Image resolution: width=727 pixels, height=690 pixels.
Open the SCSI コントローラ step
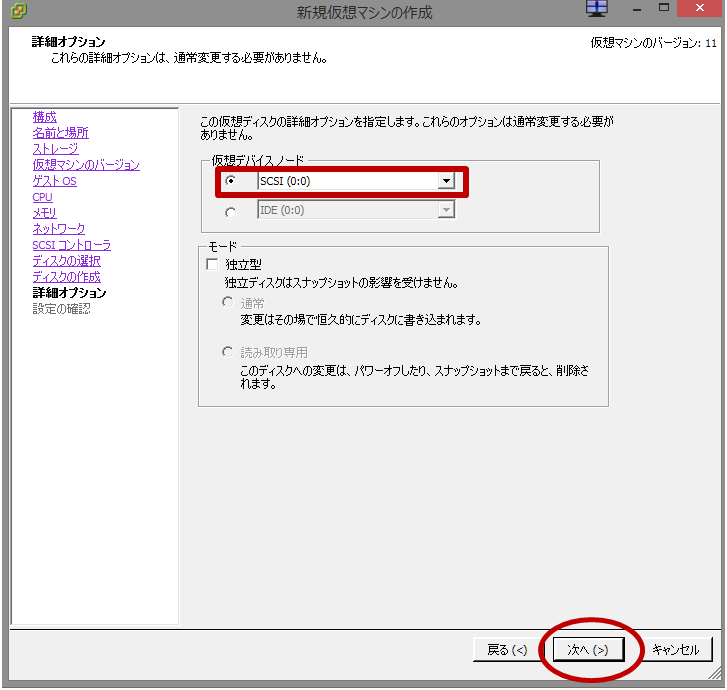pos(71,245)
